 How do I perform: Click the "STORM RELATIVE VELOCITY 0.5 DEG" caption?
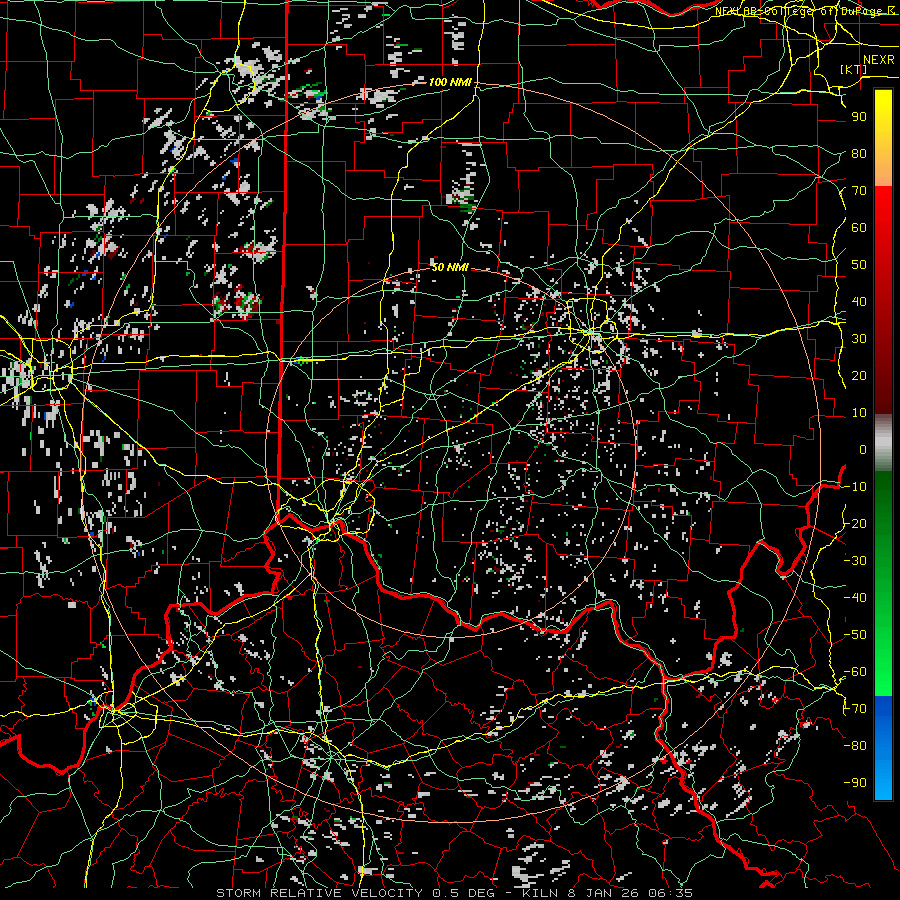354,893
